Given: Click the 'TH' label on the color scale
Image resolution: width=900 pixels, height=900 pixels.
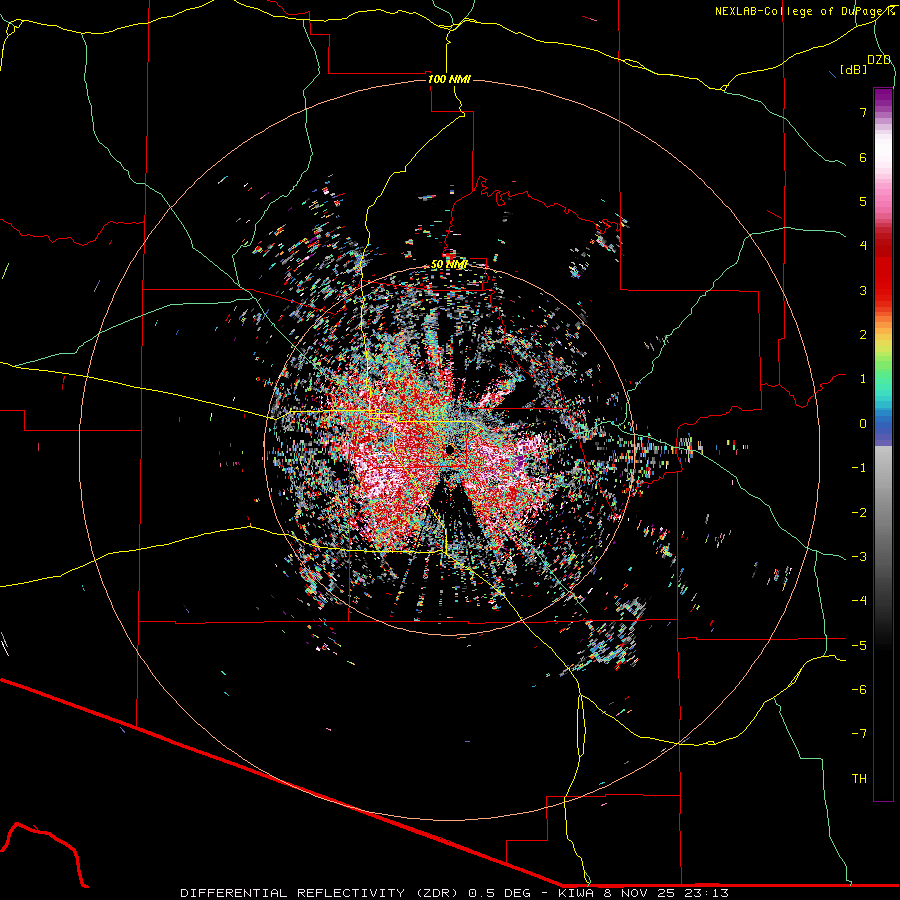Looking at the screenshot, I should [x=859, y=779].
